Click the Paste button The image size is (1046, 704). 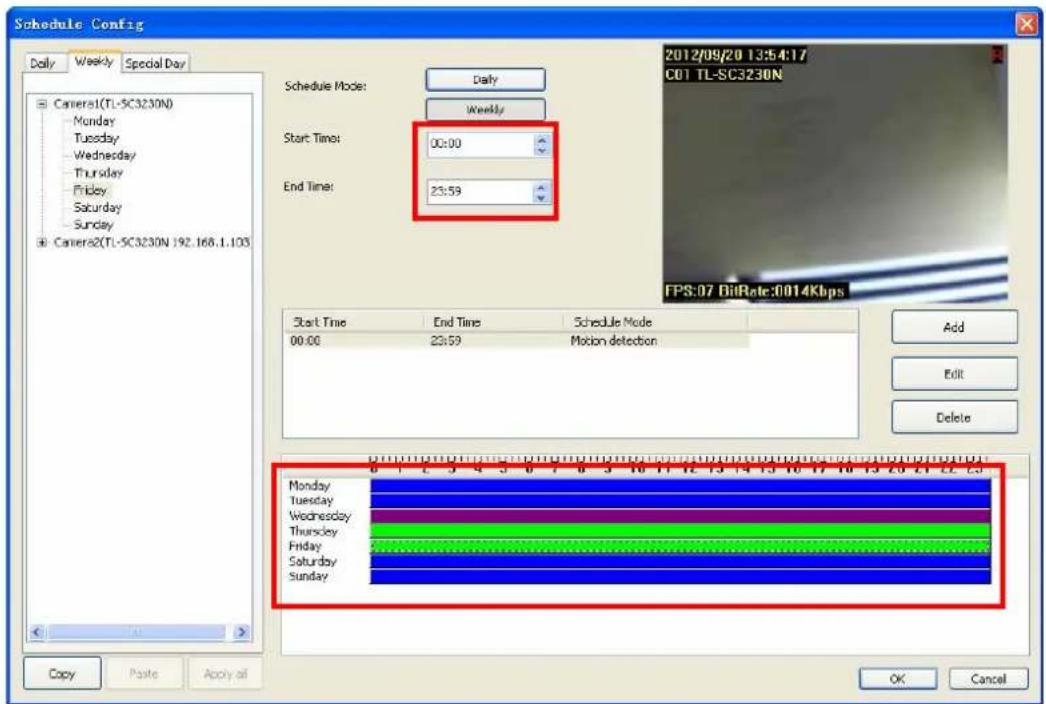pos(143,674)
